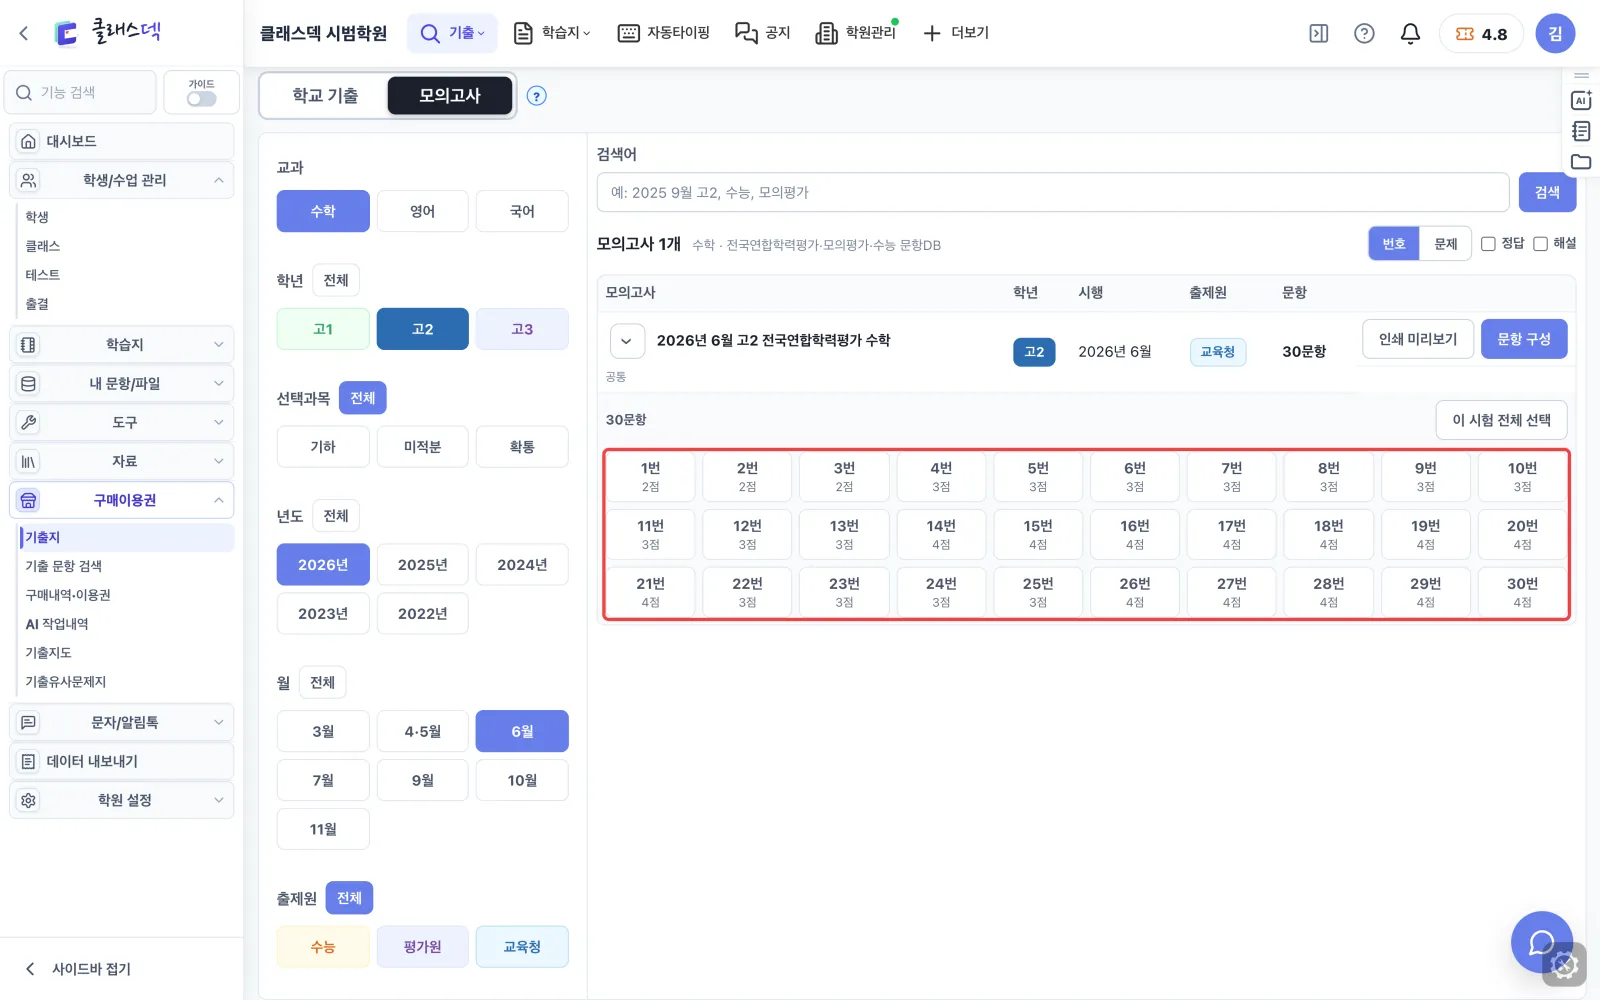This screenshot has width=1600, height=1000.
Task: Open 기출 문항 검색 in the sidebar
Action: coord(64,566)
